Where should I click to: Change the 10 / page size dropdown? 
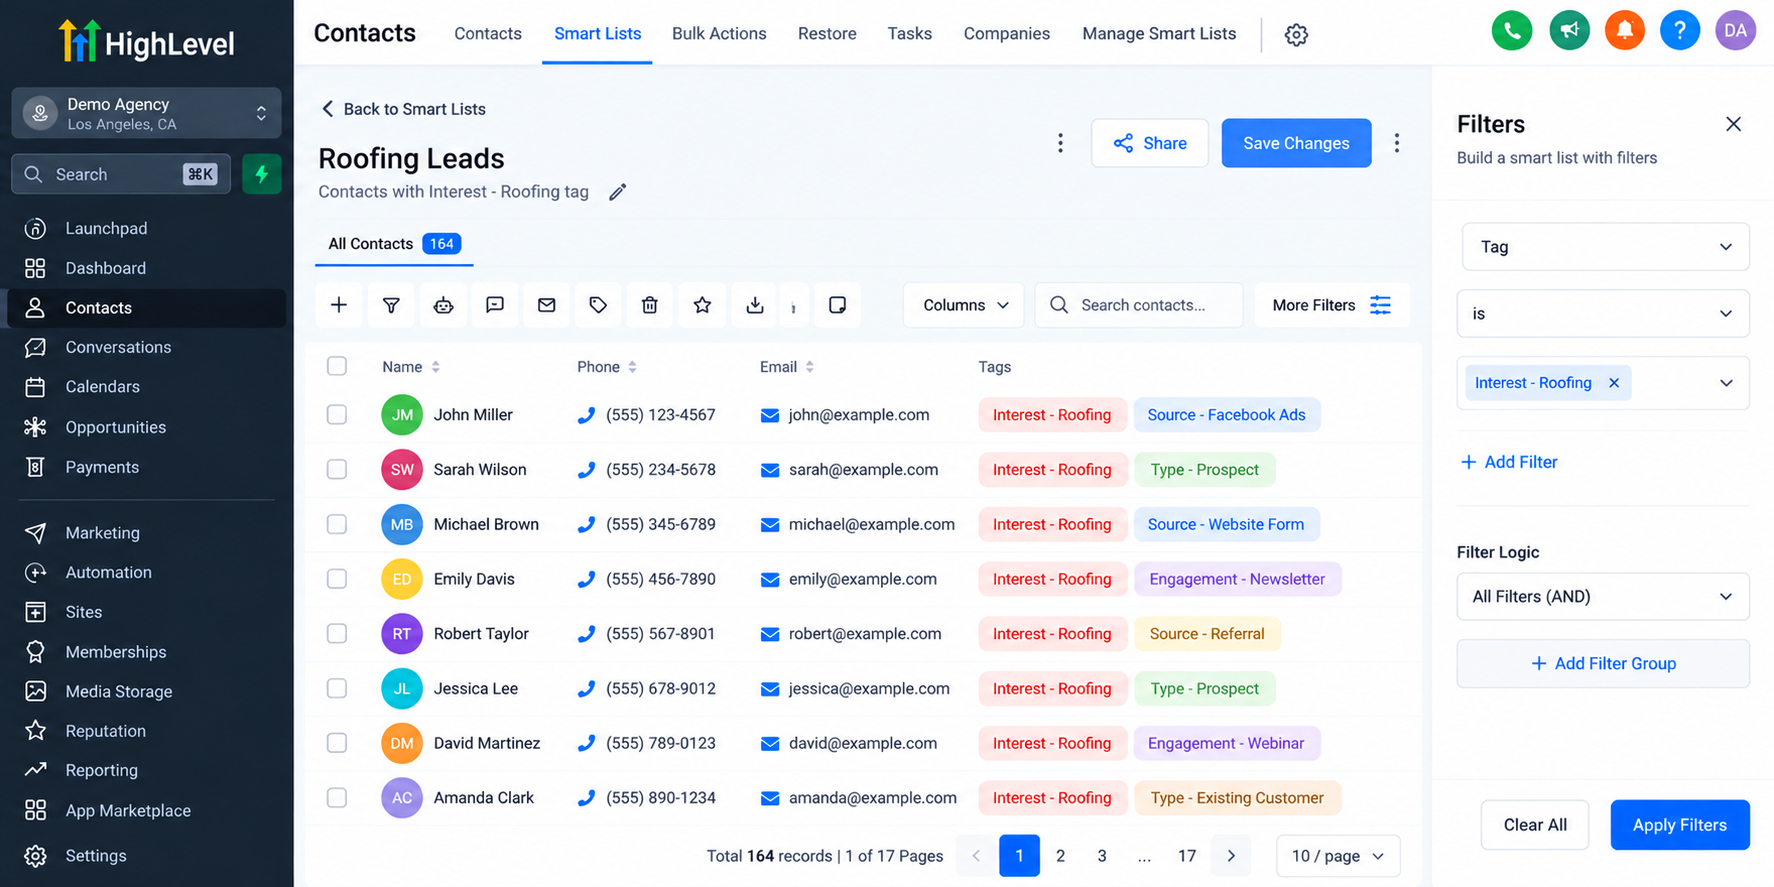click(x=1338, y=856)
